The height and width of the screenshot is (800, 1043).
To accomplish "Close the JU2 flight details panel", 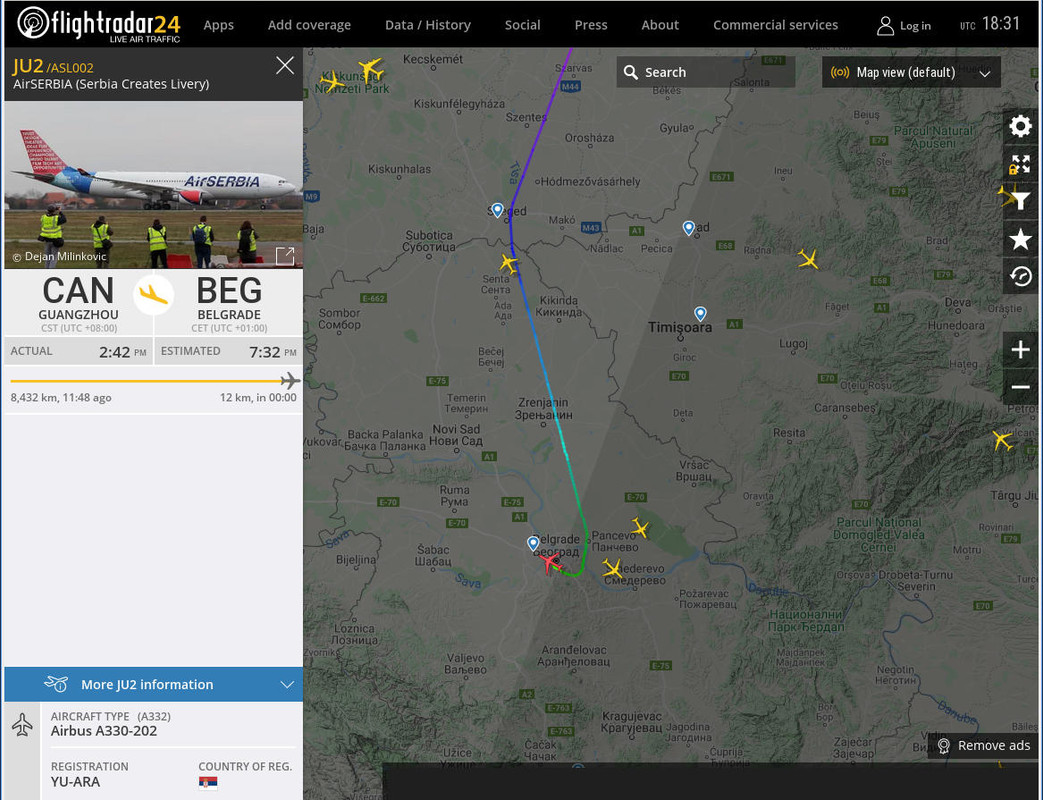I will (x=285, y=65).
